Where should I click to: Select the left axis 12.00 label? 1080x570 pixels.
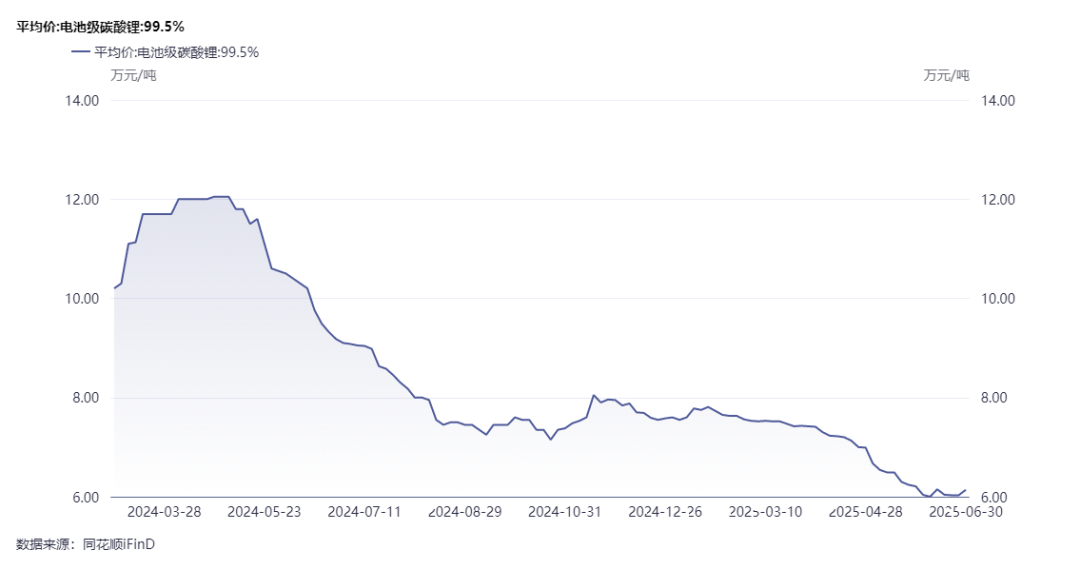pos(82,200)
